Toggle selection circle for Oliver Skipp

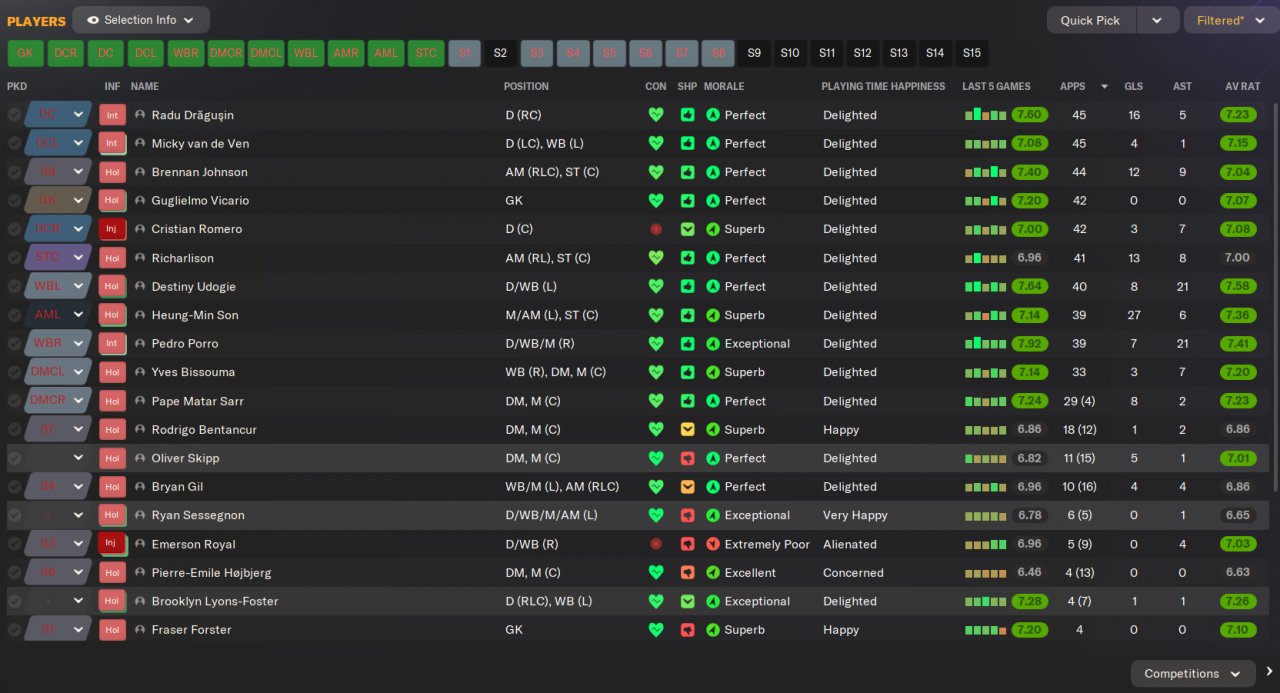14,458
